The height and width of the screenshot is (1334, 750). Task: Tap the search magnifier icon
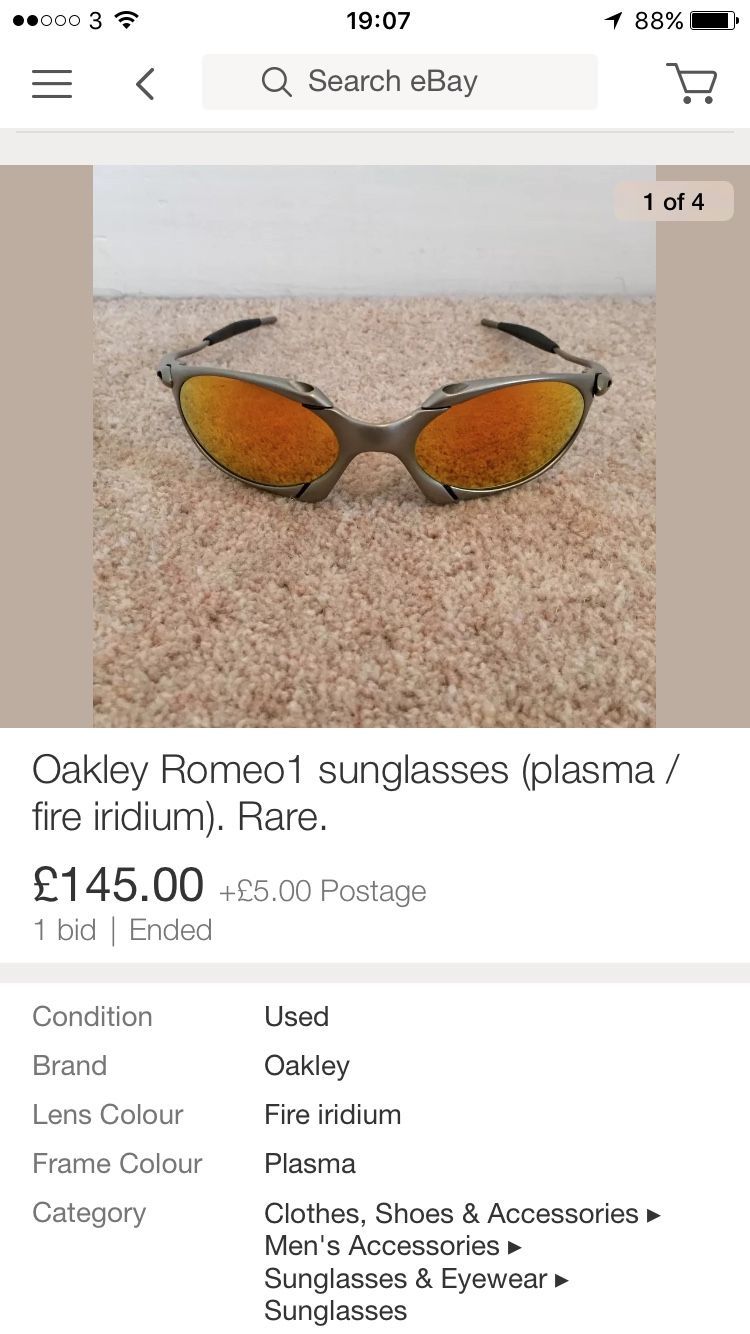(276, 82)
